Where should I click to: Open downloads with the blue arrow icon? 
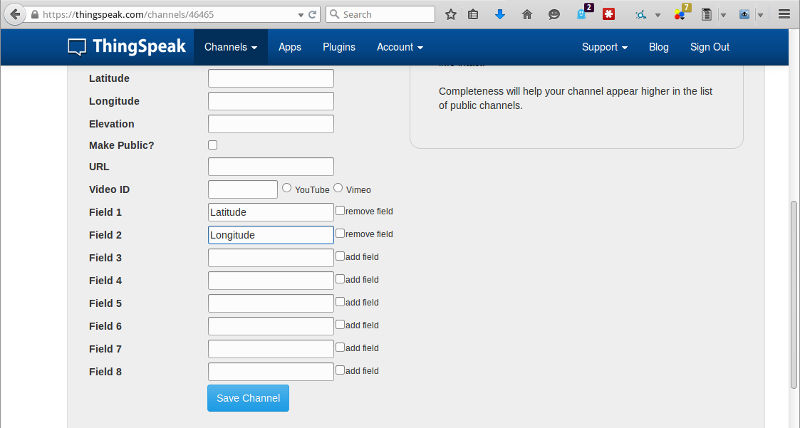(x=500, y=14)
